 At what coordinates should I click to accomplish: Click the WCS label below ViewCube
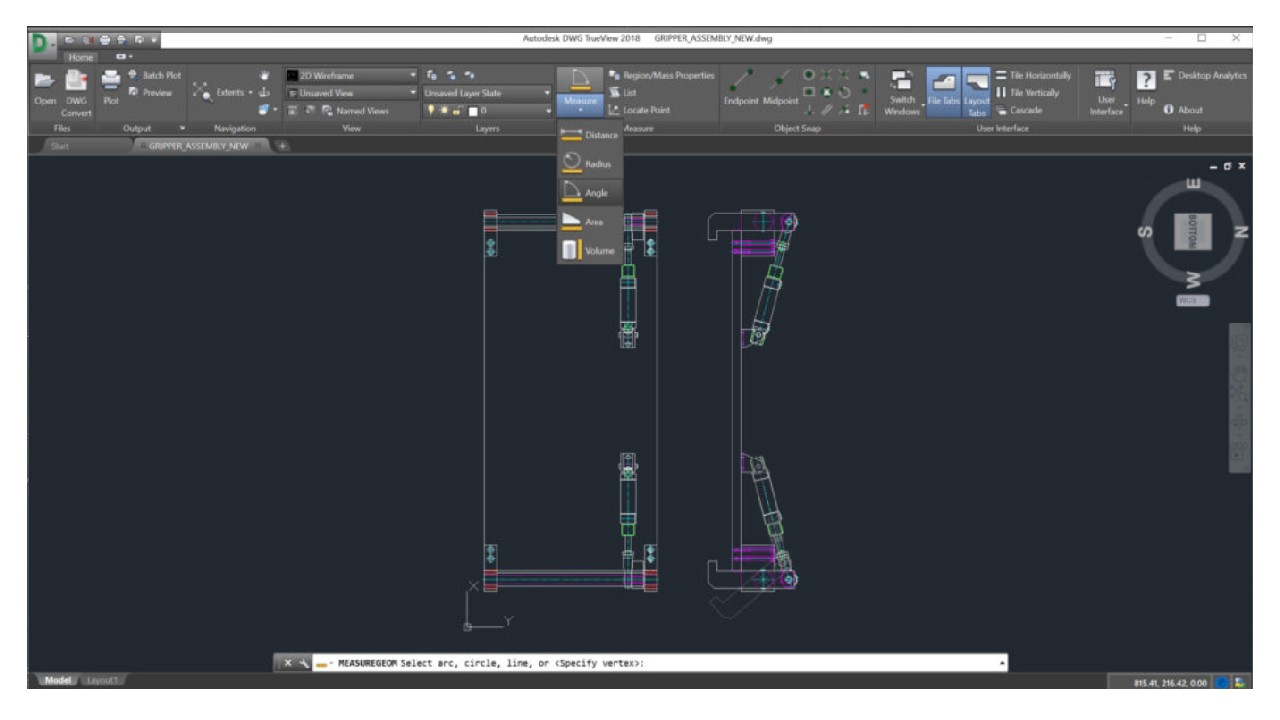click(1195, 300)
